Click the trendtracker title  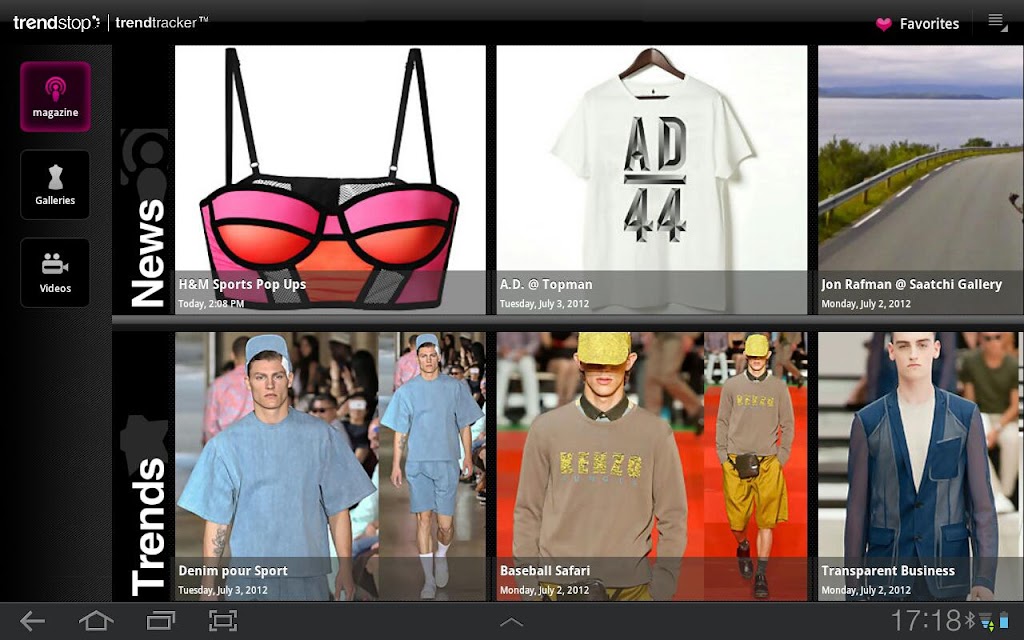(x=161, y=23)
